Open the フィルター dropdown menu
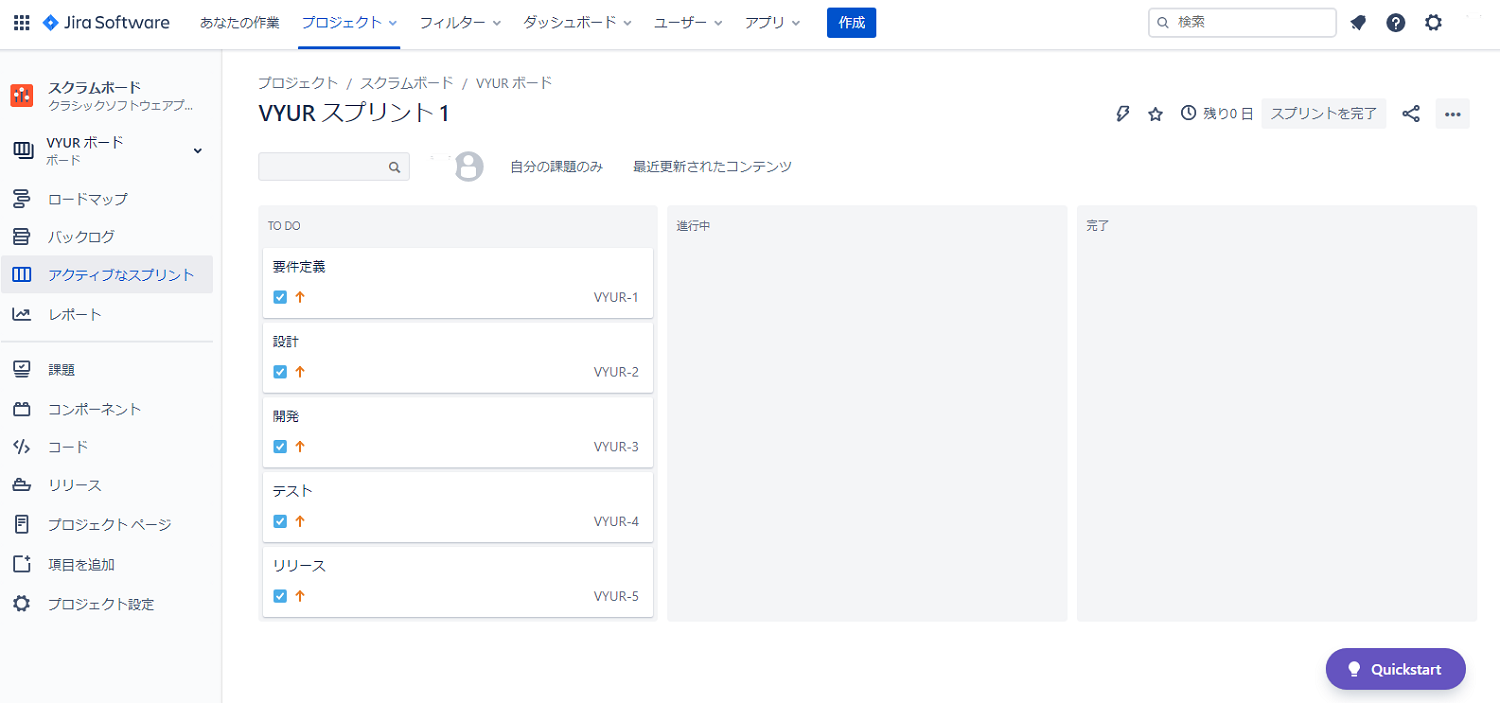 [460, 22]
